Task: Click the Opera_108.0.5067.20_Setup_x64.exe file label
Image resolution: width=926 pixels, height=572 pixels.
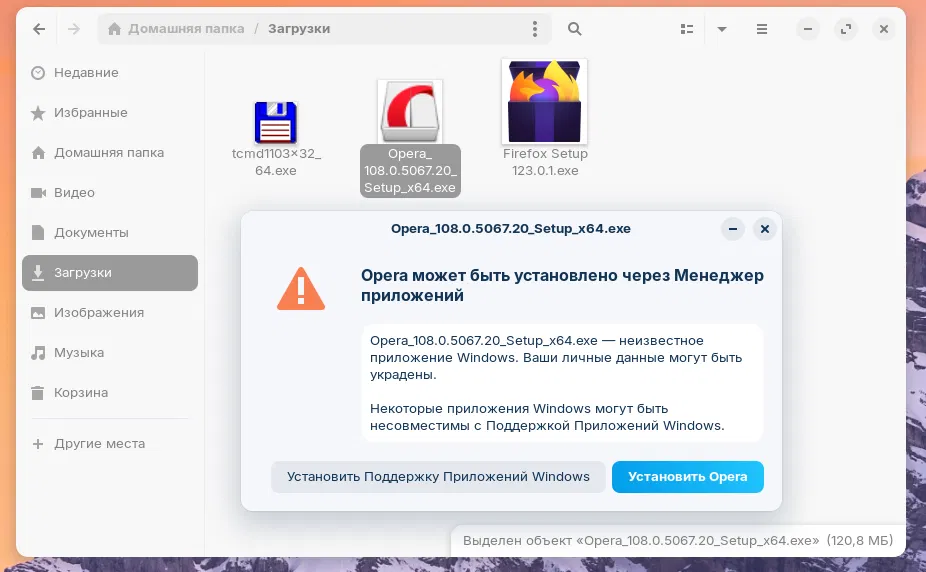Action: coord(410,171)
